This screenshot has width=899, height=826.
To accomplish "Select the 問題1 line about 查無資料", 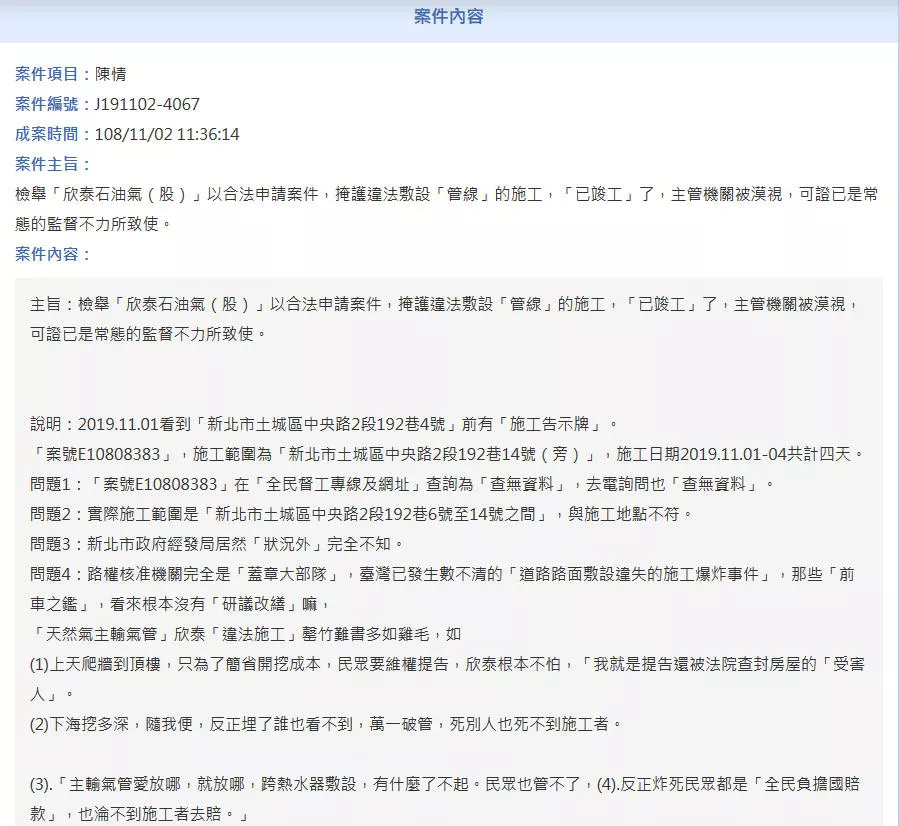I will coord(402,484).
